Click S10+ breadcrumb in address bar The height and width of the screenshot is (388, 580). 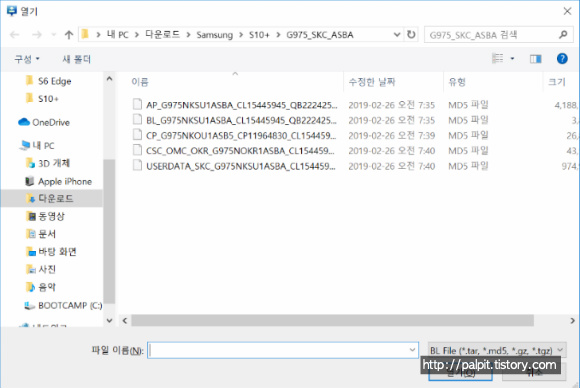259,35
